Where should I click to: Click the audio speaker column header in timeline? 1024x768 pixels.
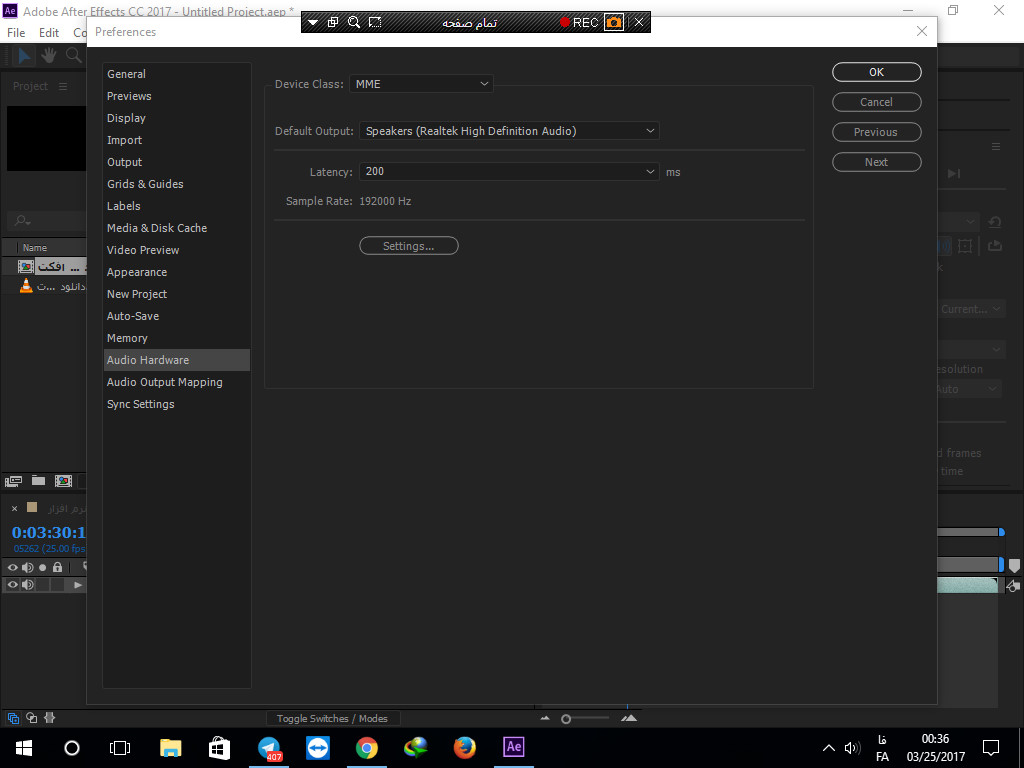point(27,567)
